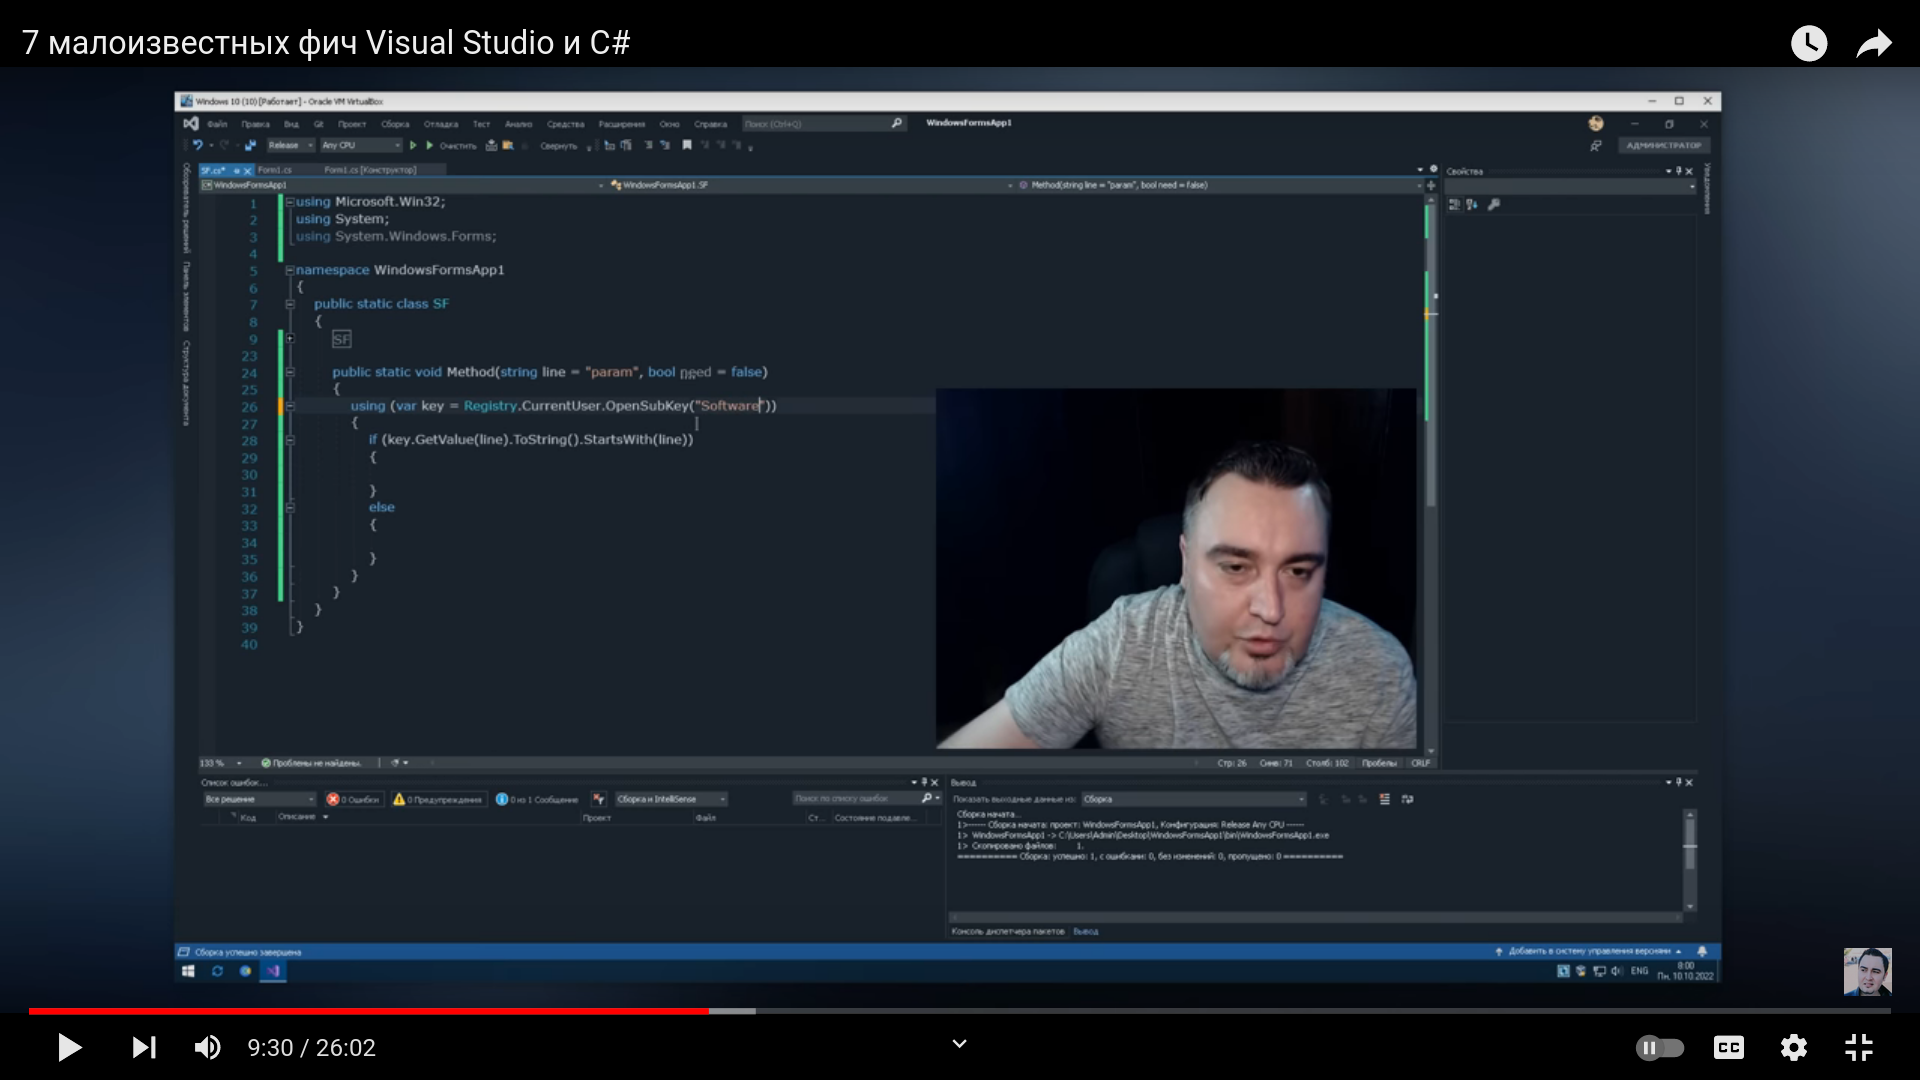1920x1080 pixels.
Task: Open the Release configuration dropdown
Action: [290, 146]
